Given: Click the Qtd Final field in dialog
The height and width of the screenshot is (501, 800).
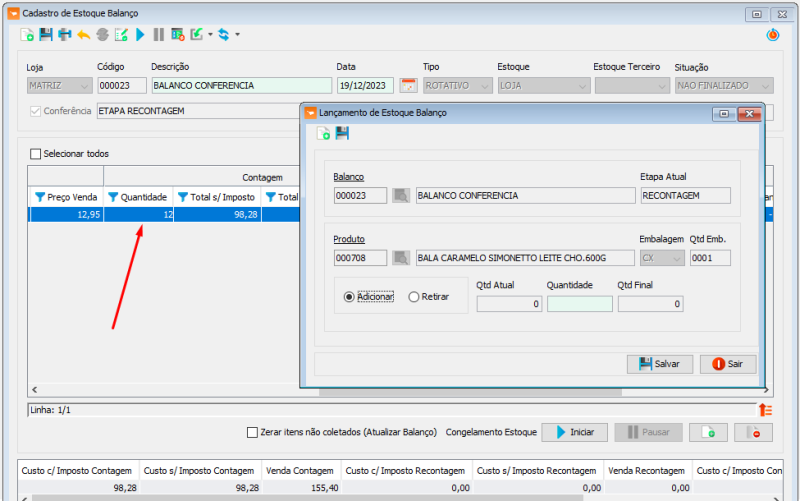Looking at the screenshot, I should point(651,304).
